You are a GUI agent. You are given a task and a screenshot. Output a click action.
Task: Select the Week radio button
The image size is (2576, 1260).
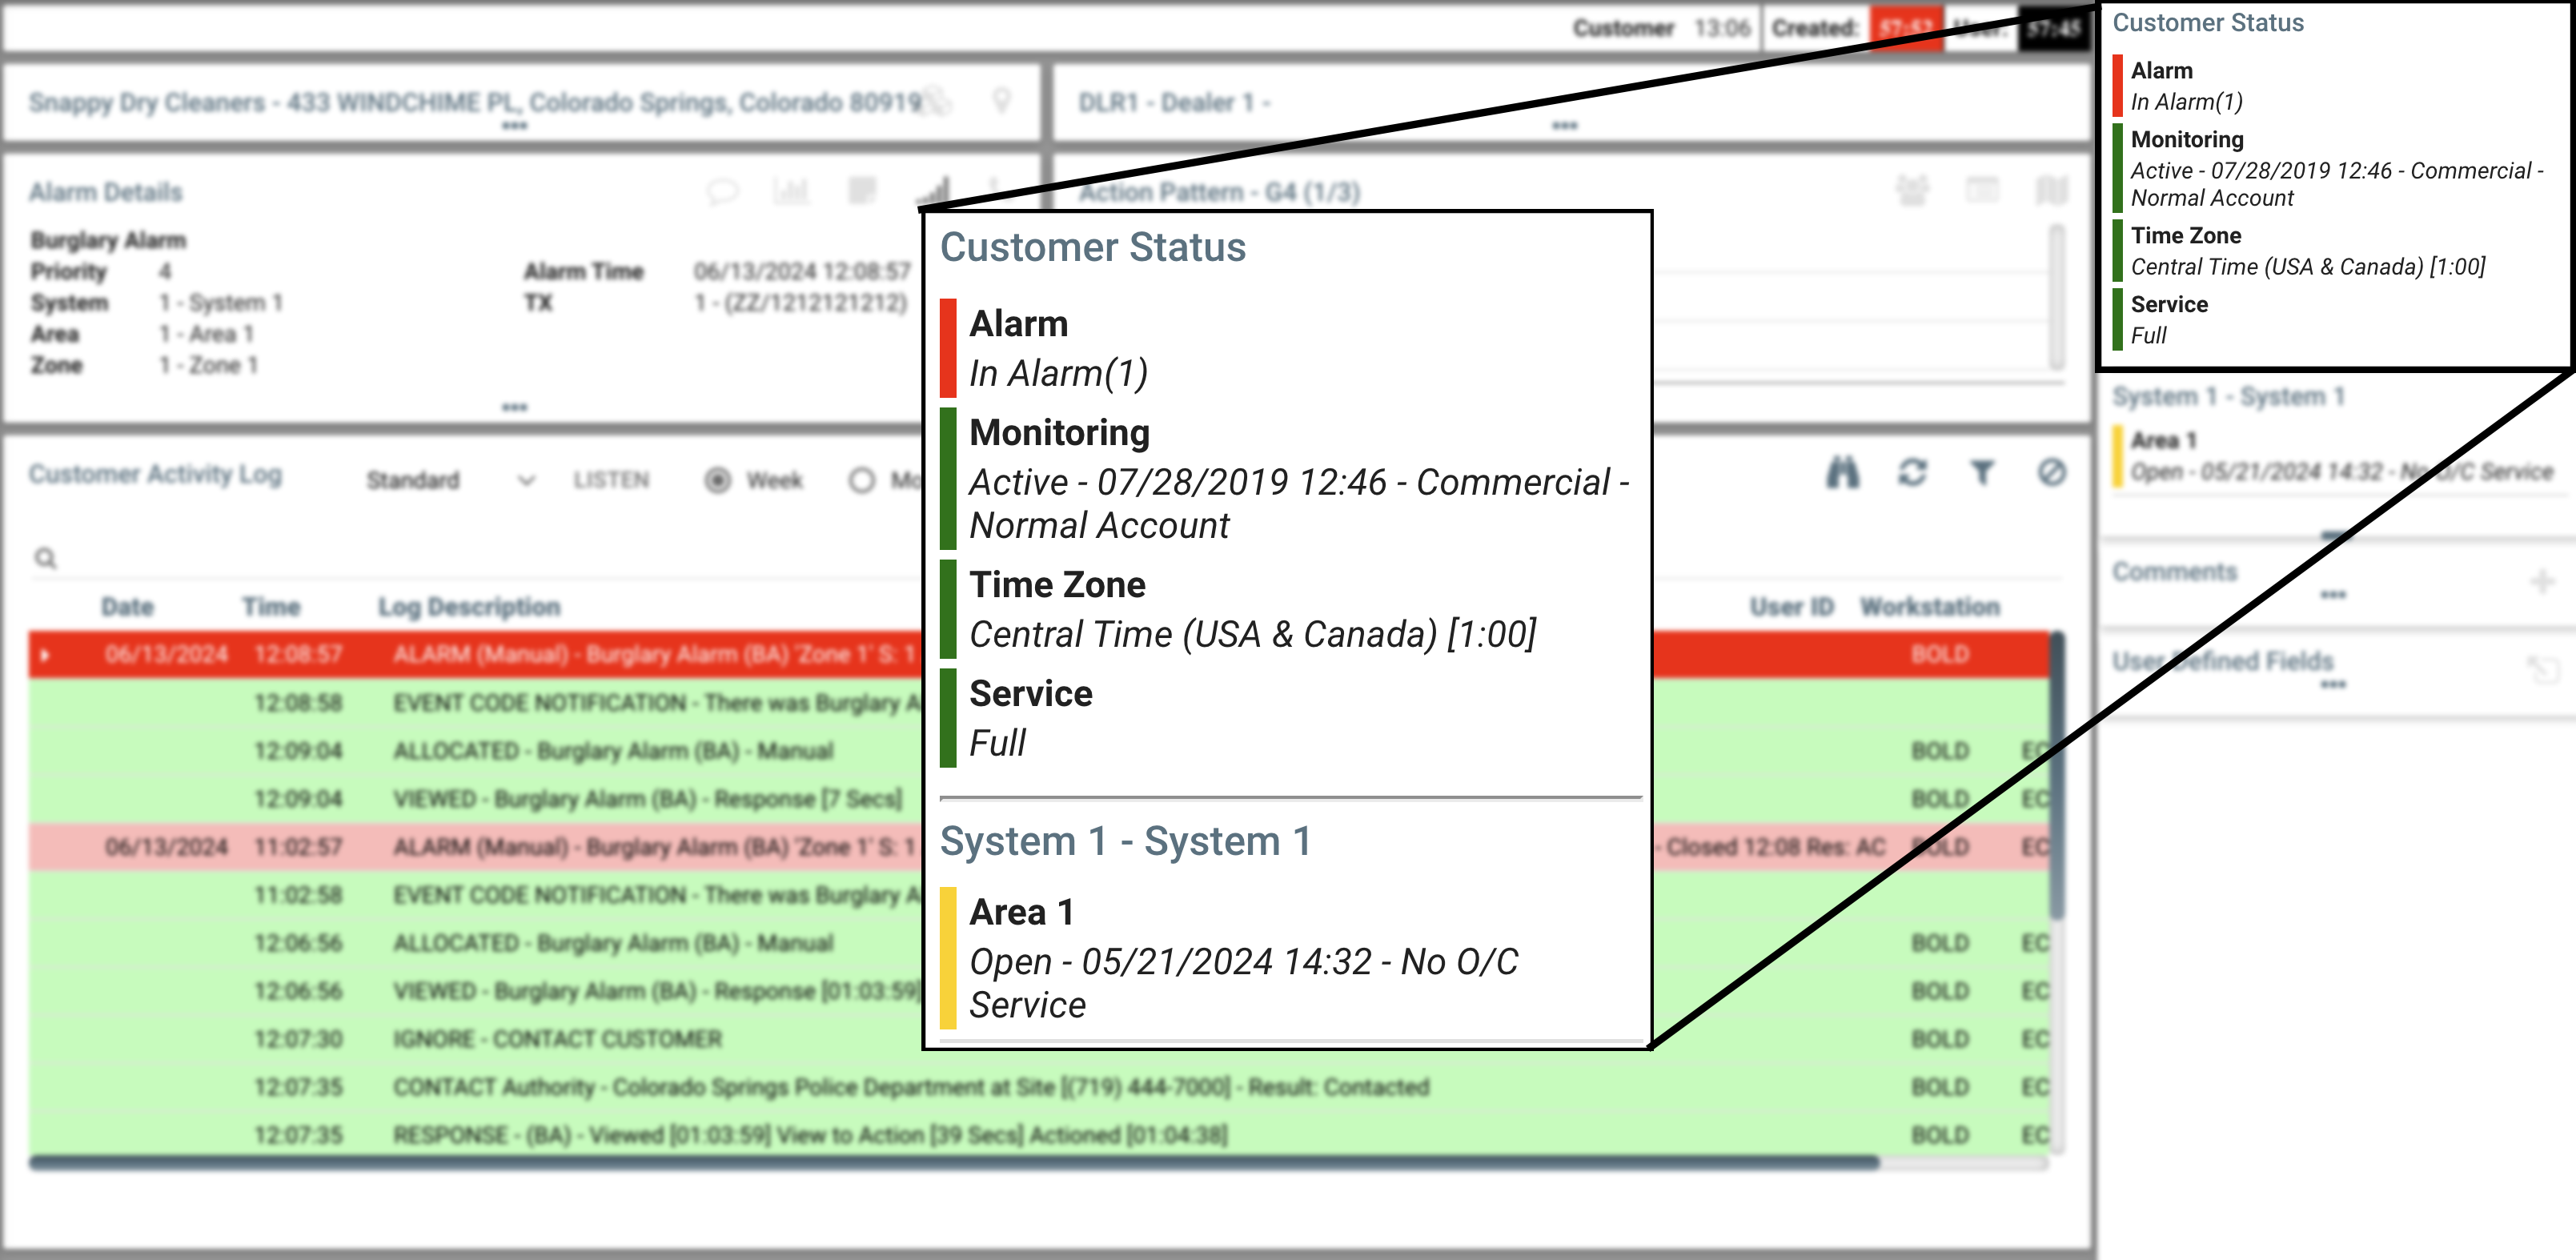click(x=717, y=480)
